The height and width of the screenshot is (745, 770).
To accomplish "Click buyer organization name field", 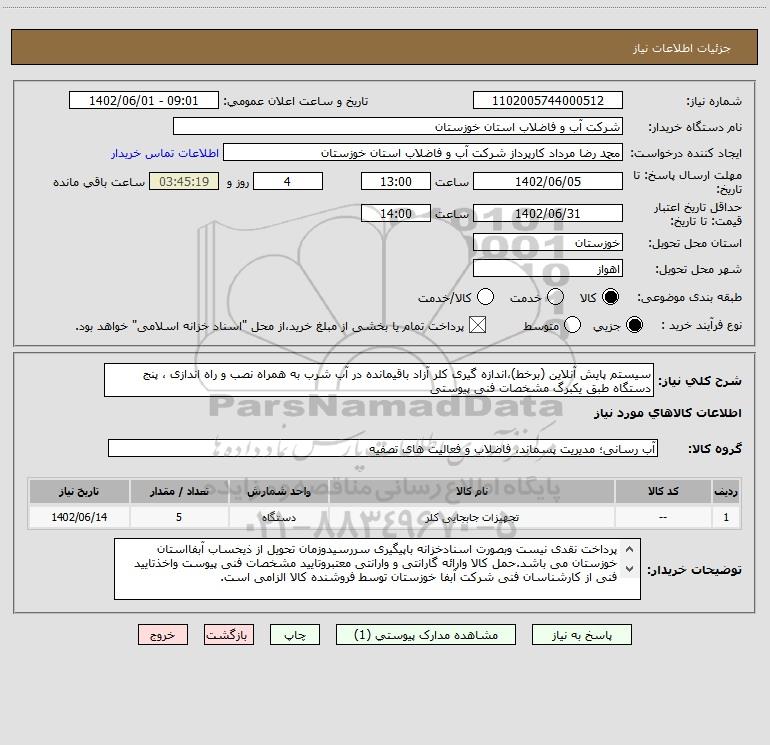I will point(398,127).
